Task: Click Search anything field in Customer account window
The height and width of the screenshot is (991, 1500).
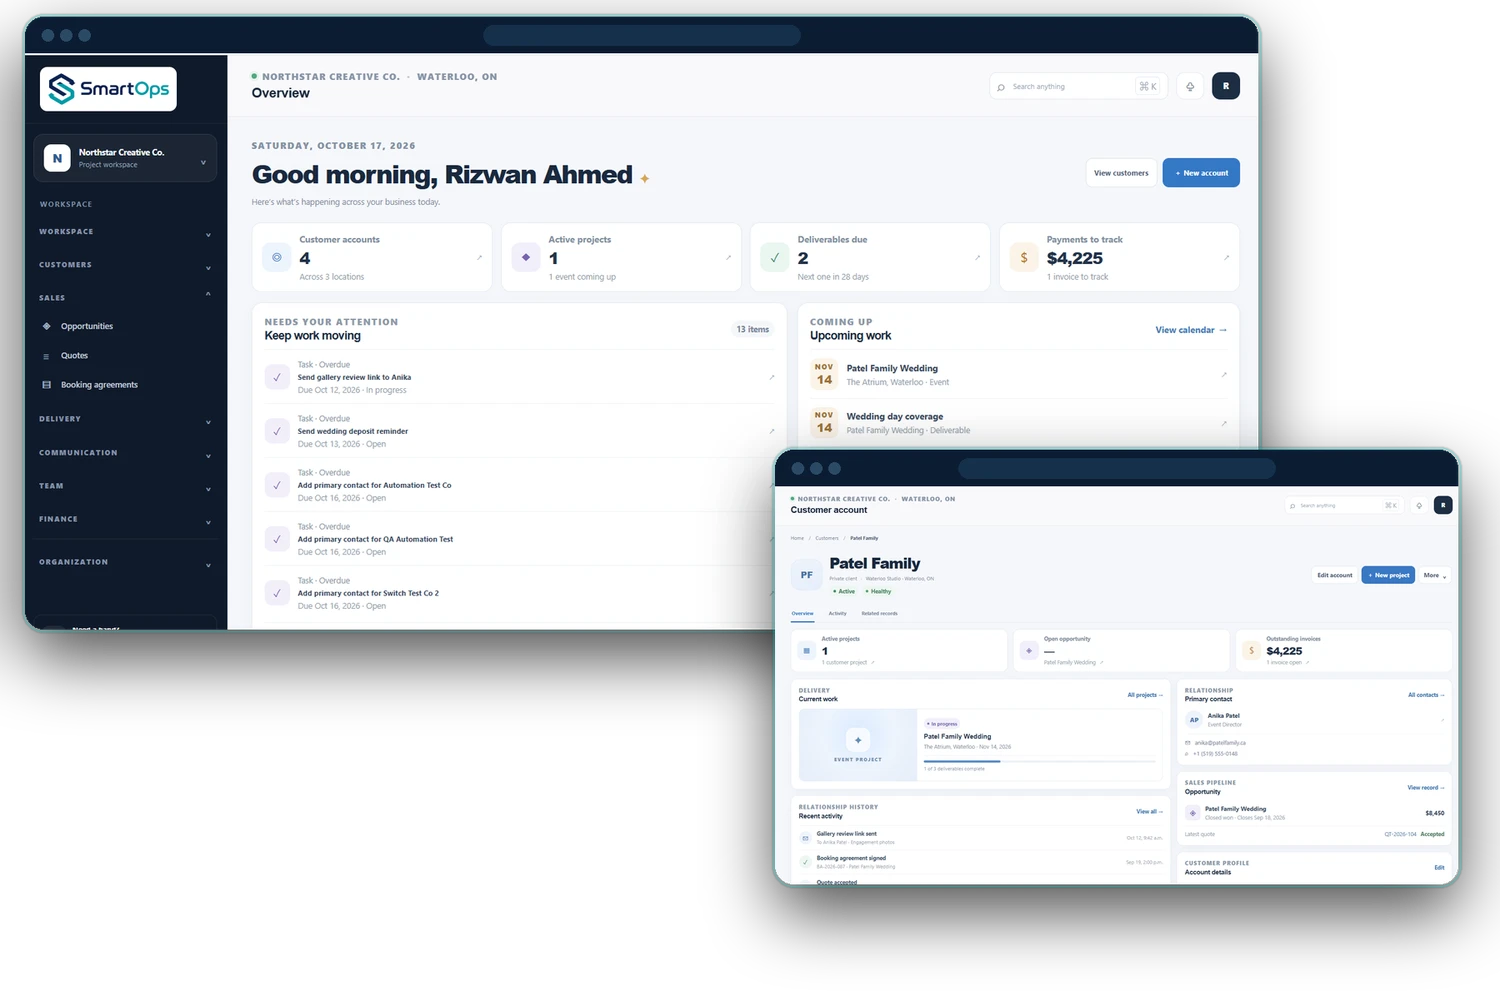Action: (x=1344, y=506)
